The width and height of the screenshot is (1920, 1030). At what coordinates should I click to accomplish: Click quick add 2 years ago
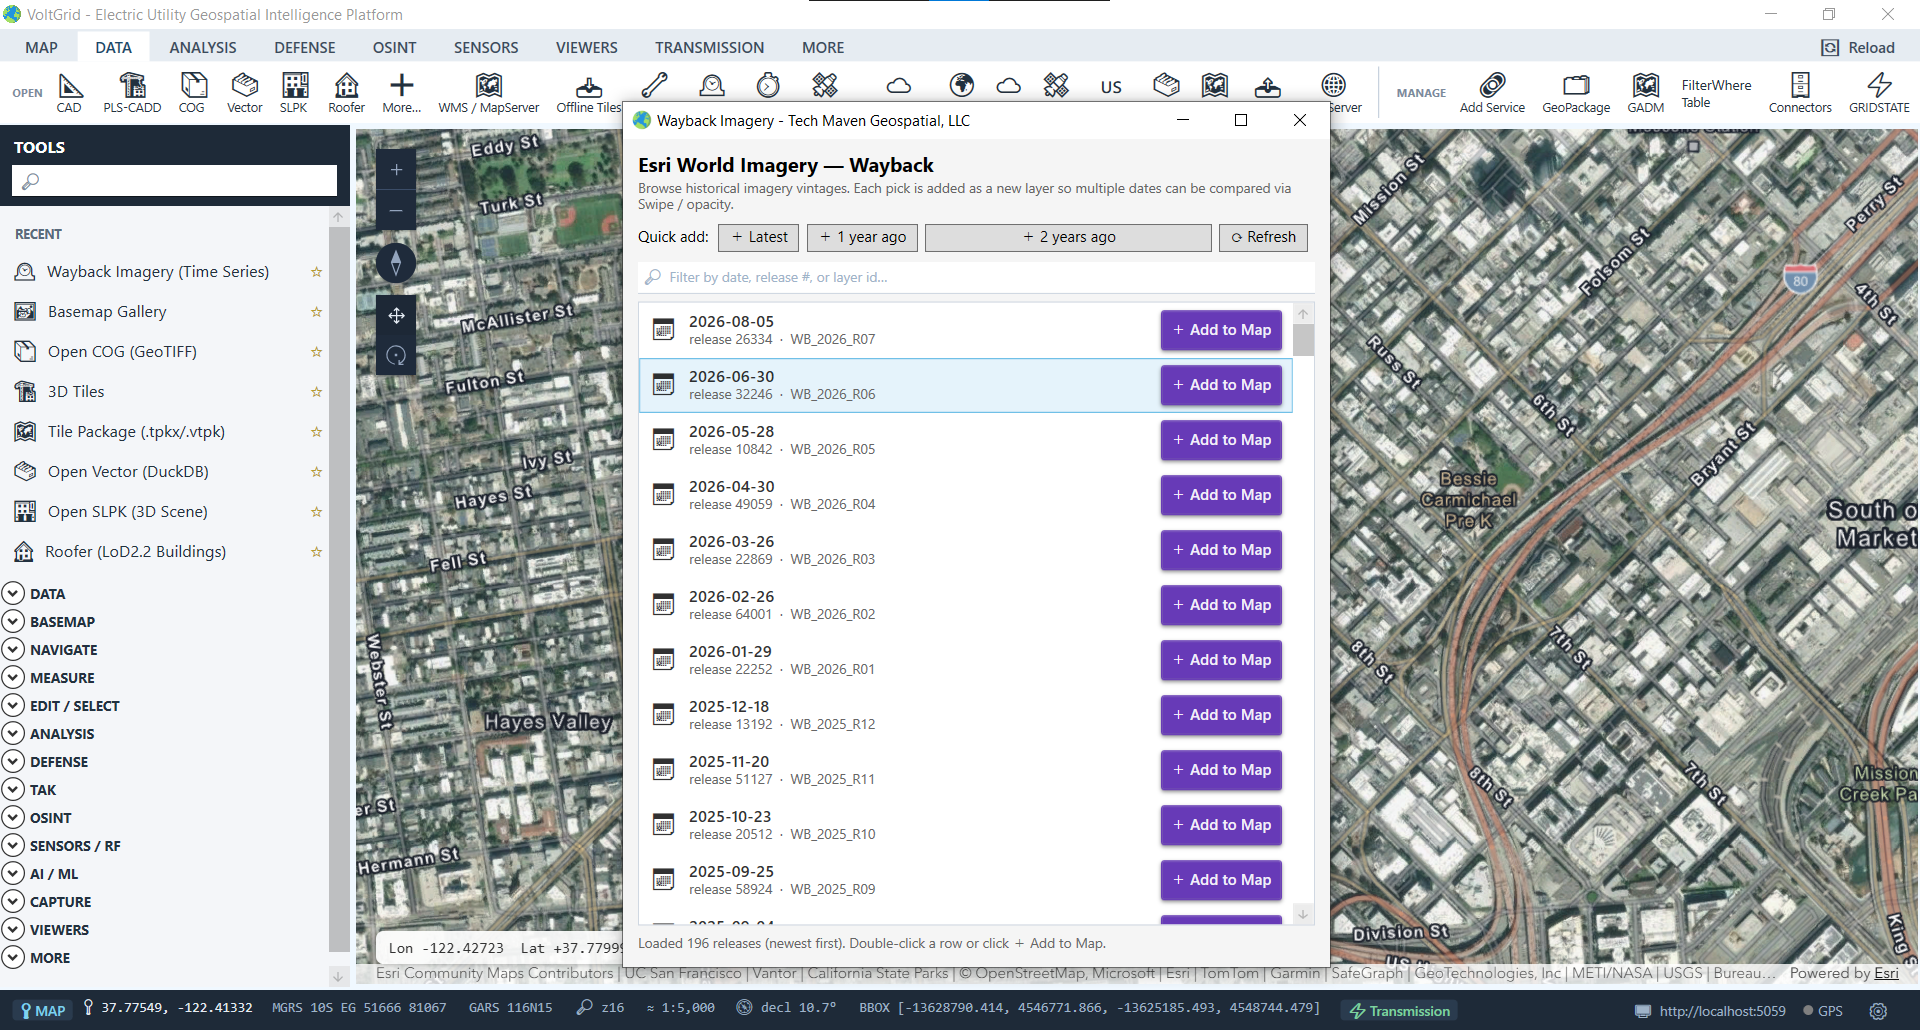pos(1068,237)
